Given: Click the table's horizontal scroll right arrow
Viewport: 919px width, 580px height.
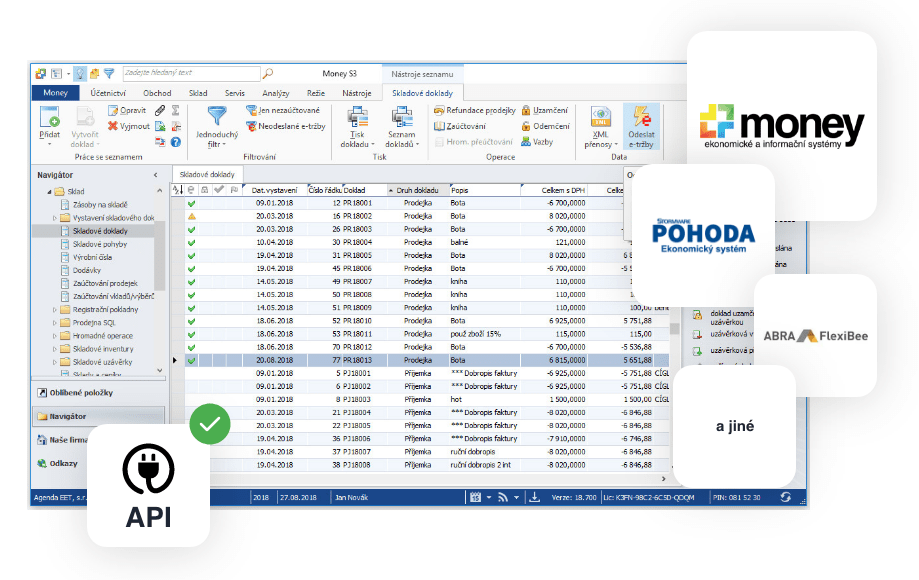Looking at the screenshot, I should click(663, 479).
